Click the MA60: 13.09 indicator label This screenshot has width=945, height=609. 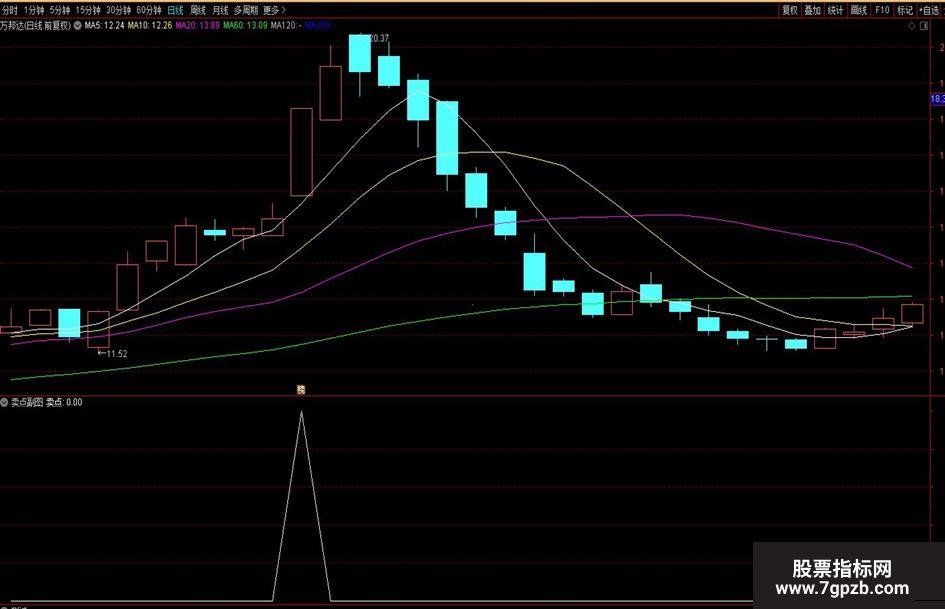coord(245,26)
